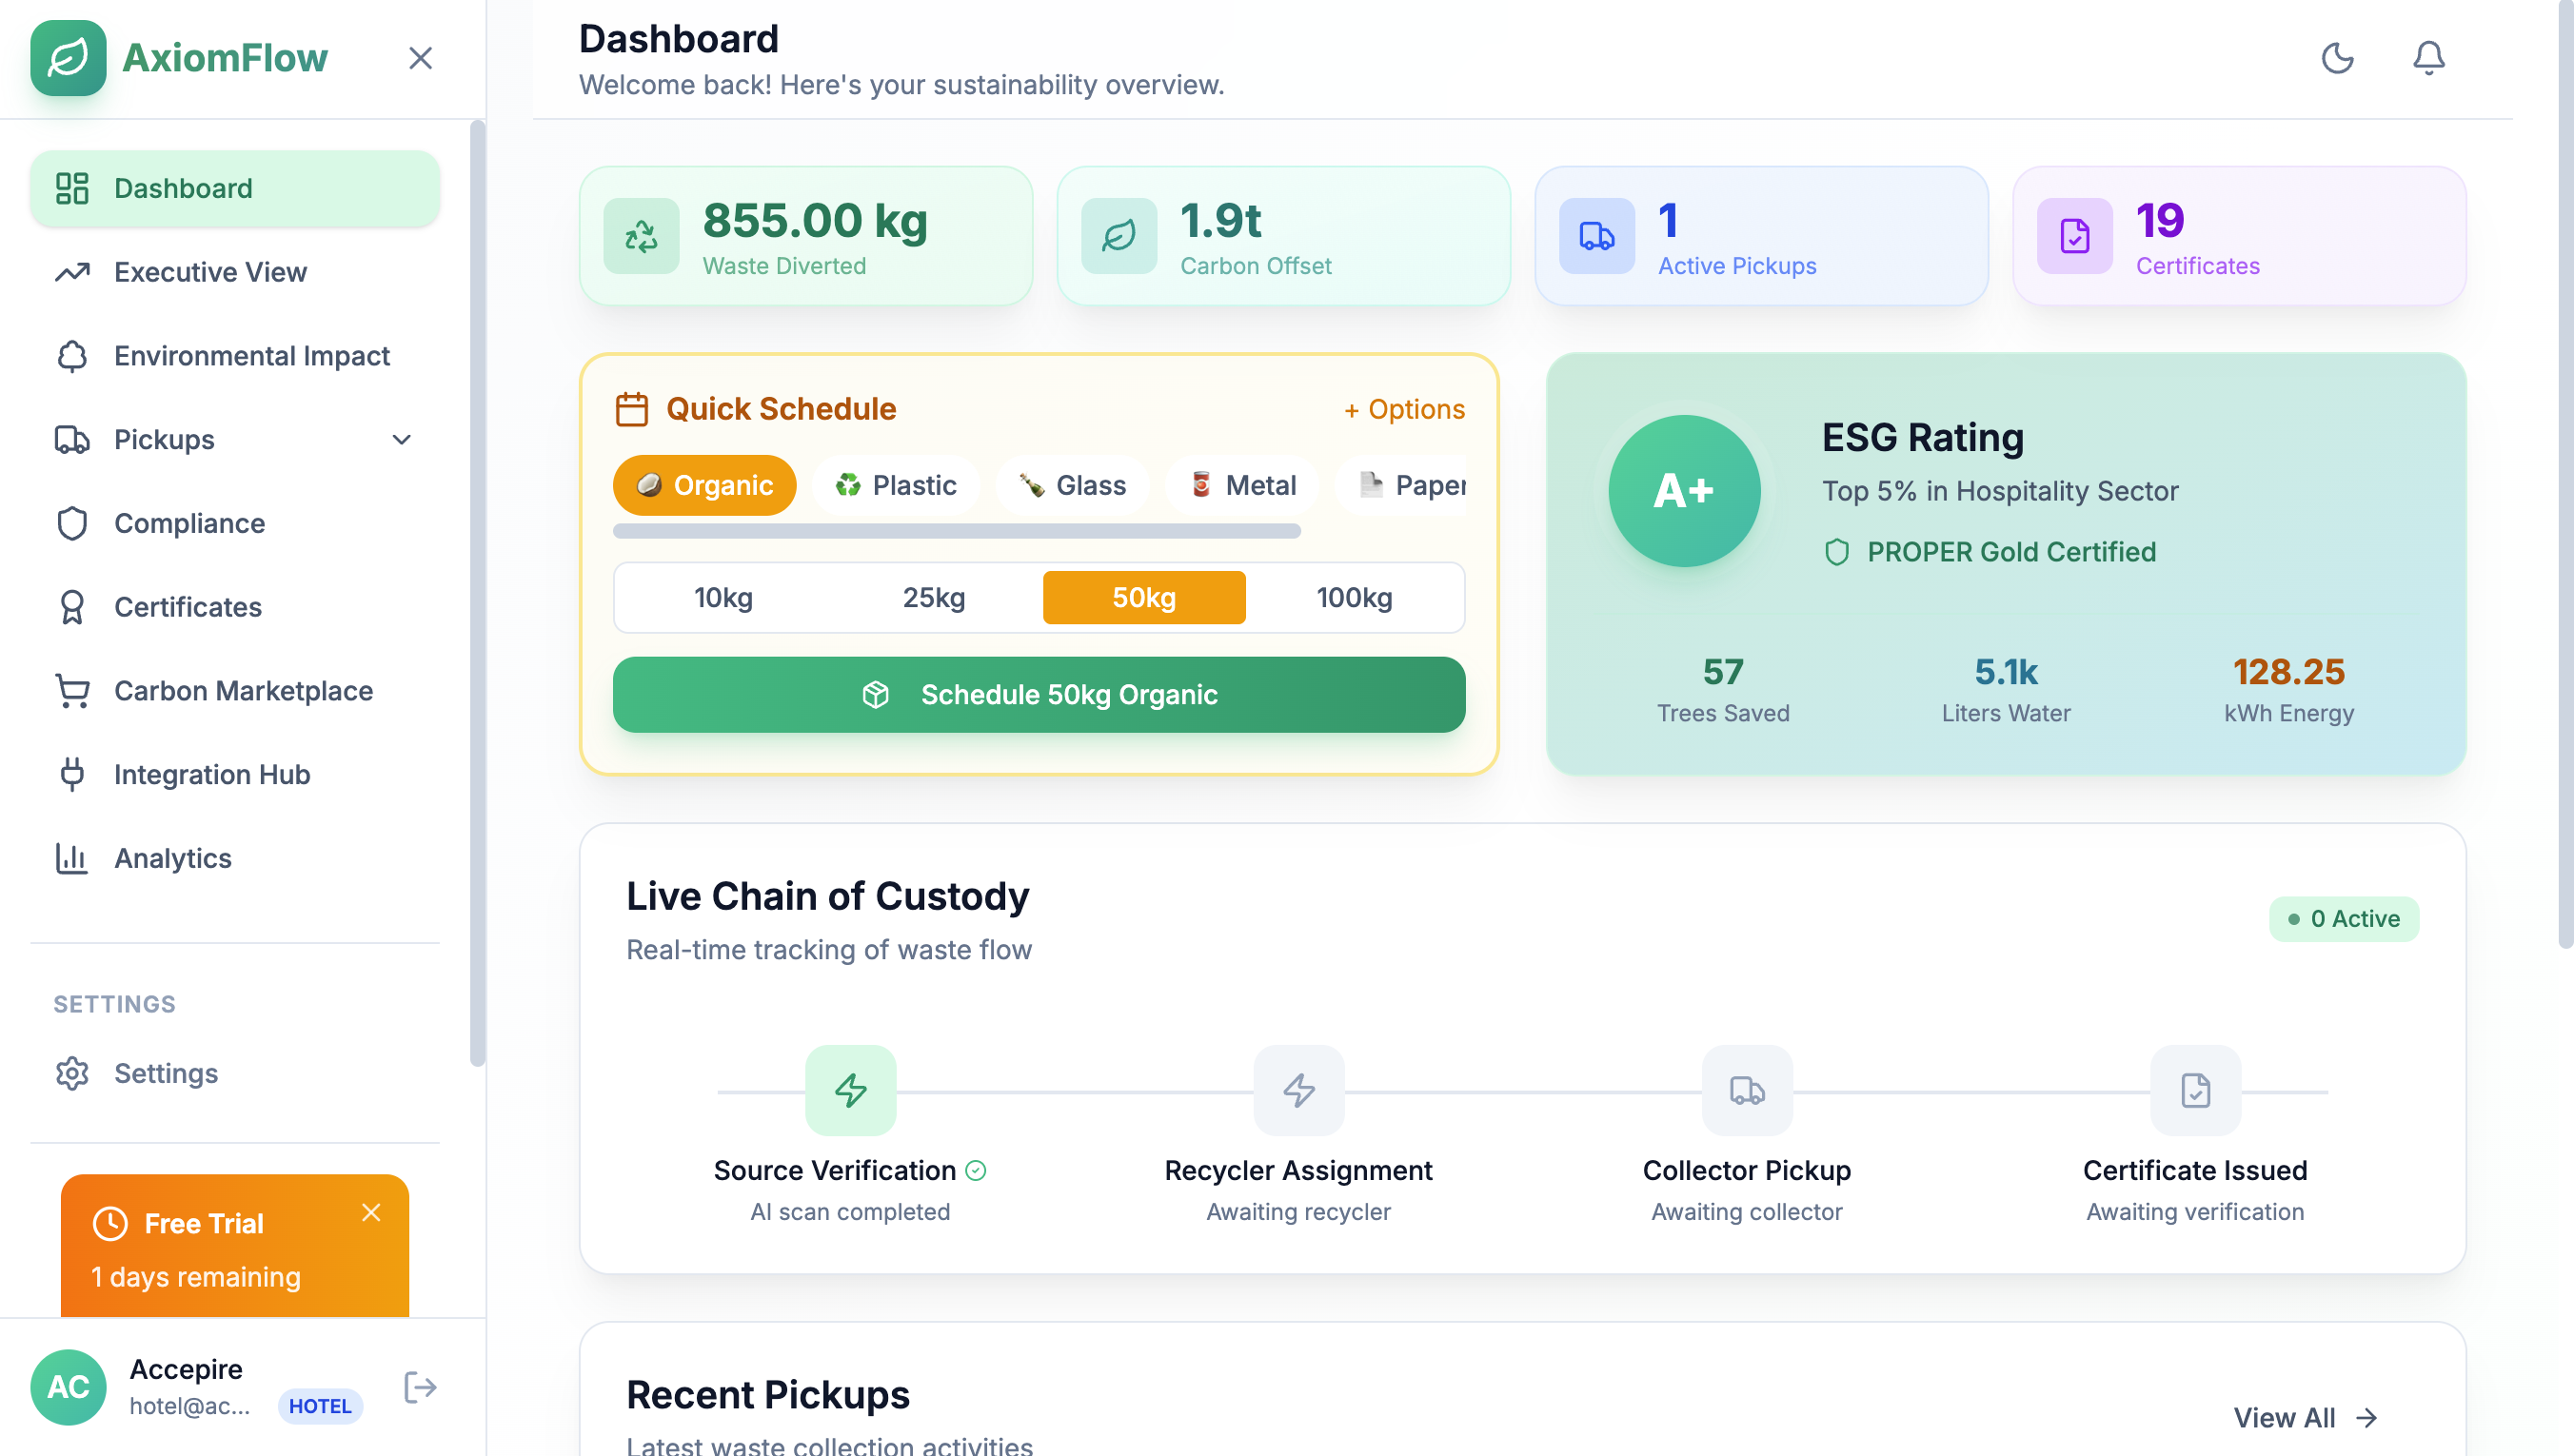2574x1456 pixels.
Task: Click the Environmental Impact icon
Action: [72, 356]
